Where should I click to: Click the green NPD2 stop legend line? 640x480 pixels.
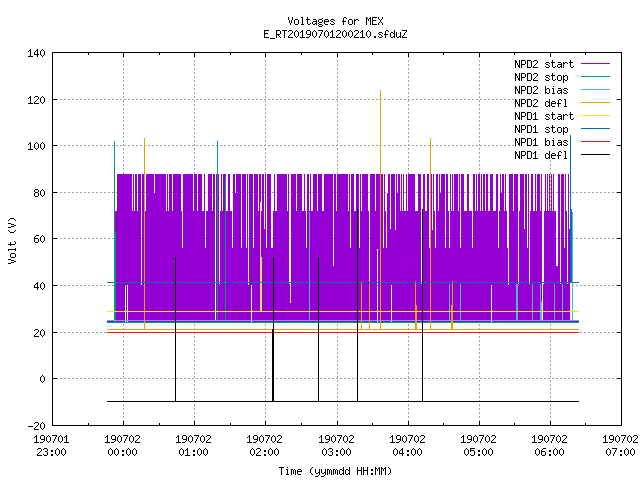click(595, 77)
